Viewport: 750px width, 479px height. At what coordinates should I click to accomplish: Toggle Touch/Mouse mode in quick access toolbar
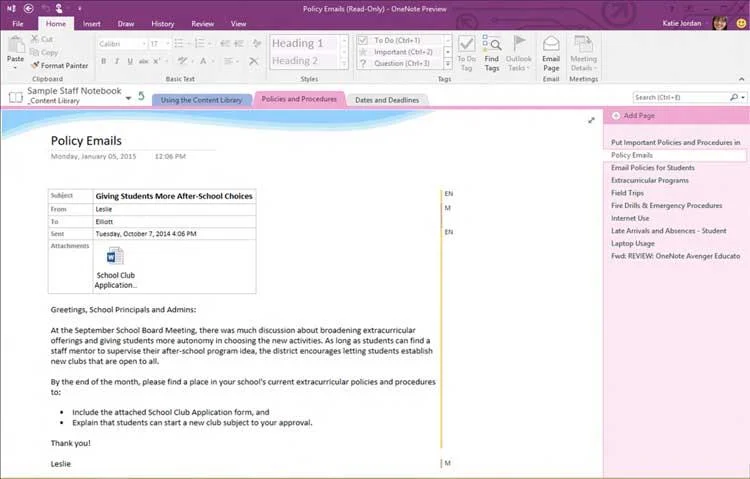point(59,8)
